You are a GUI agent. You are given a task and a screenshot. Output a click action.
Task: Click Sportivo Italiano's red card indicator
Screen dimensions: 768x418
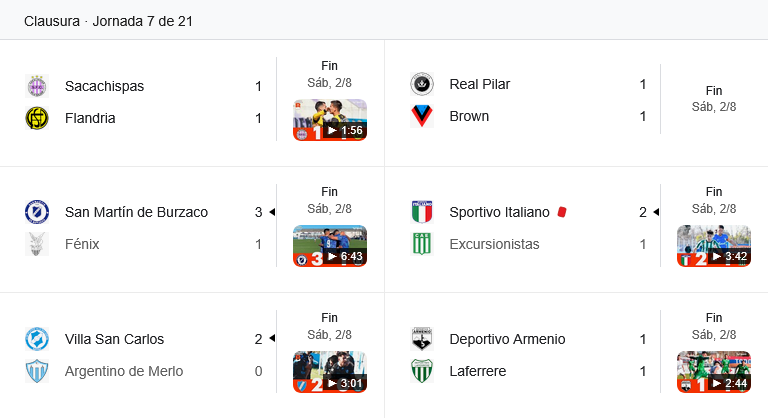562,212
